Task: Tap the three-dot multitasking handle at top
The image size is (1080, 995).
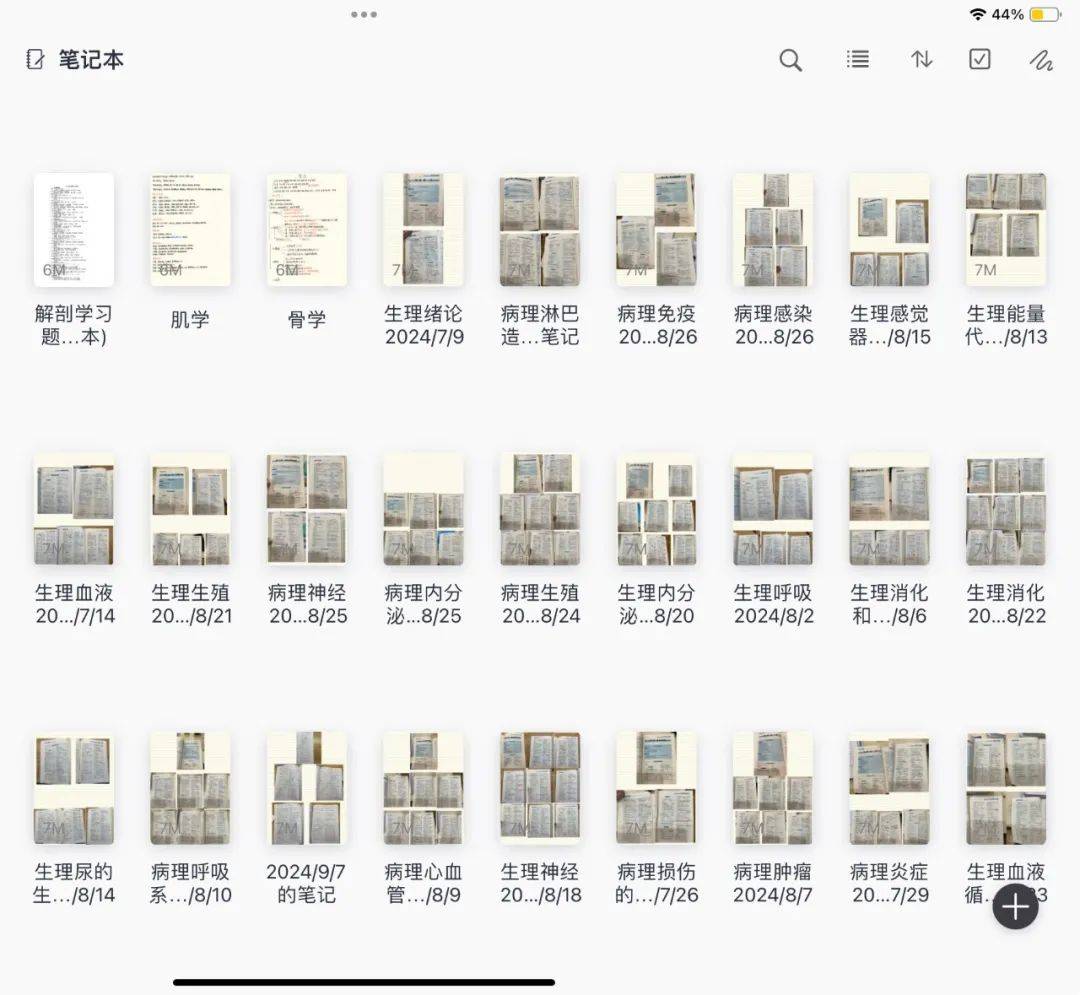Action: (364, 14)
